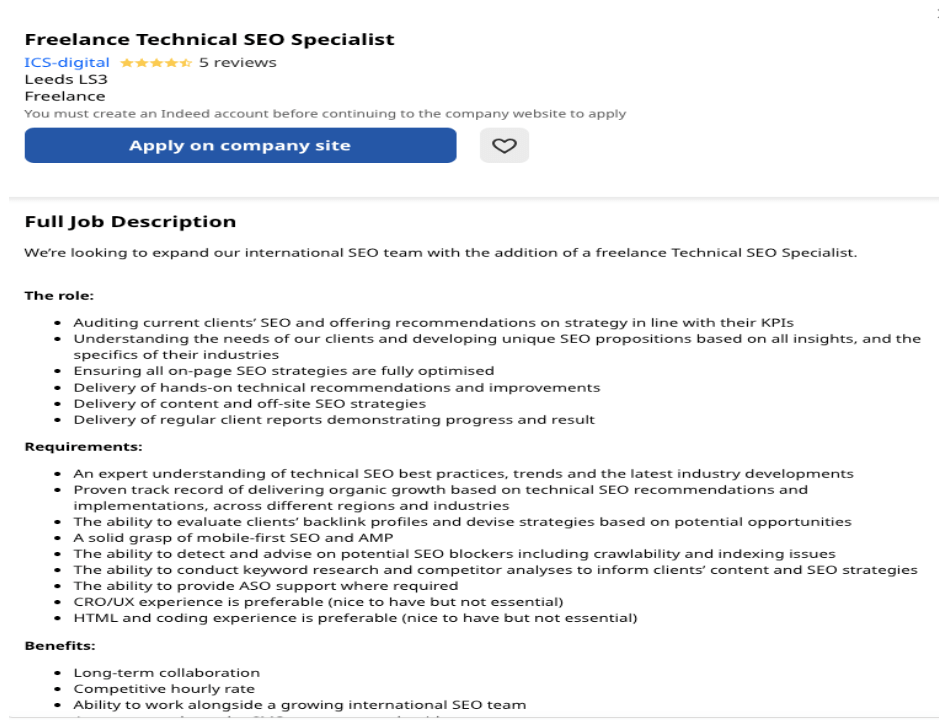
Task: Click the "Requirements:" section heading
Action: (83, 446)
